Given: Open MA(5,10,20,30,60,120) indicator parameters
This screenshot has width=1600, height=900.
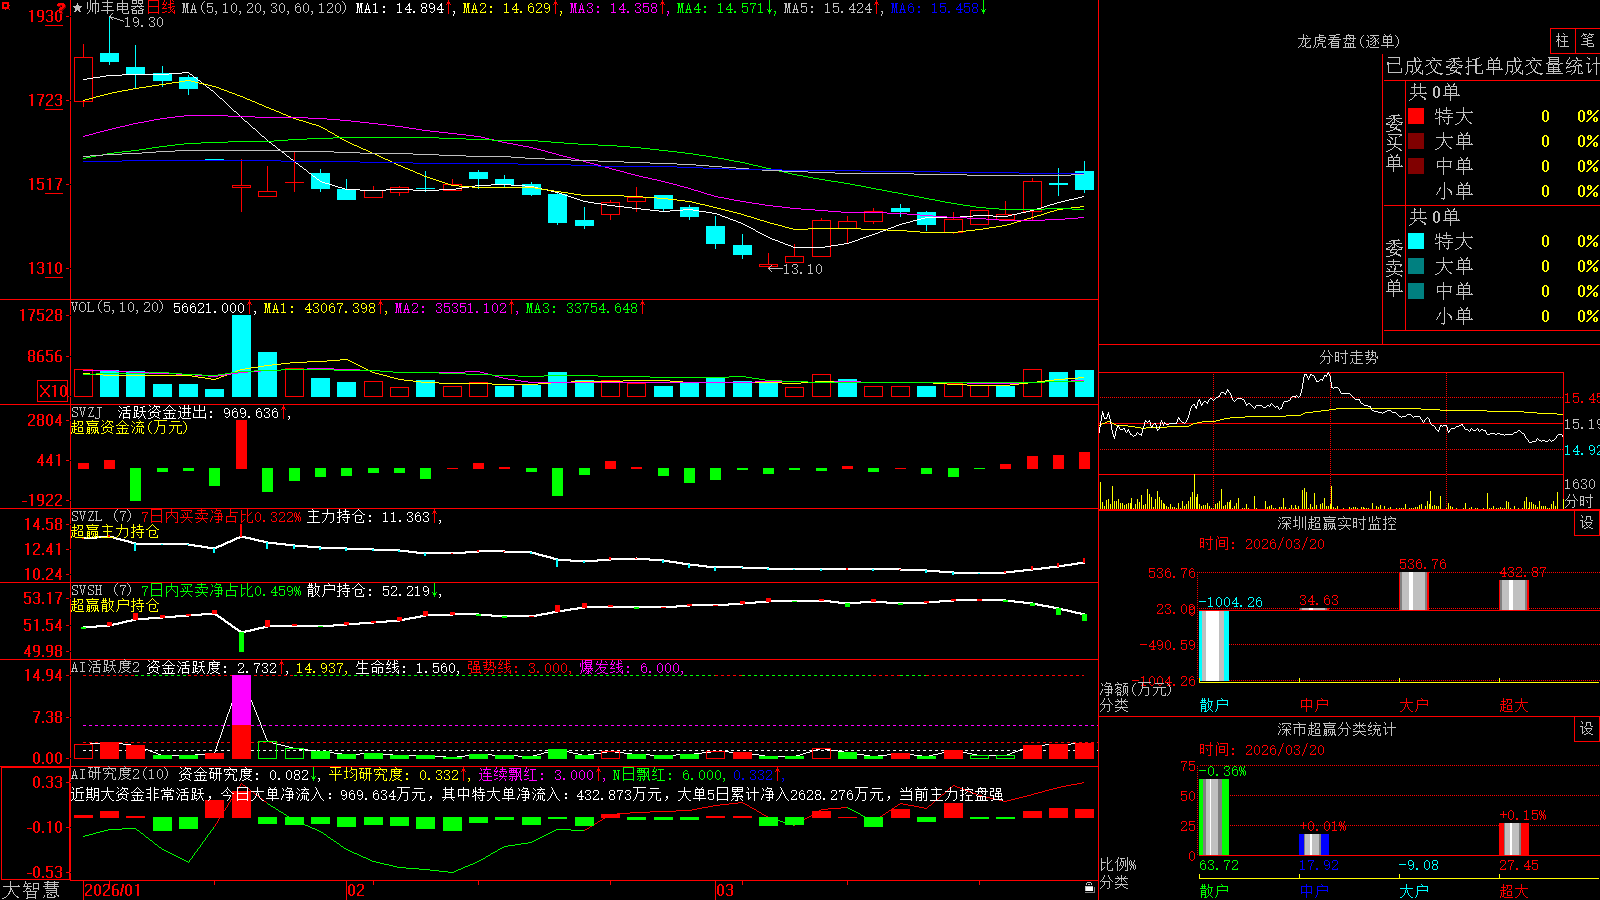Looking at the screenshot, I should 264,8.
